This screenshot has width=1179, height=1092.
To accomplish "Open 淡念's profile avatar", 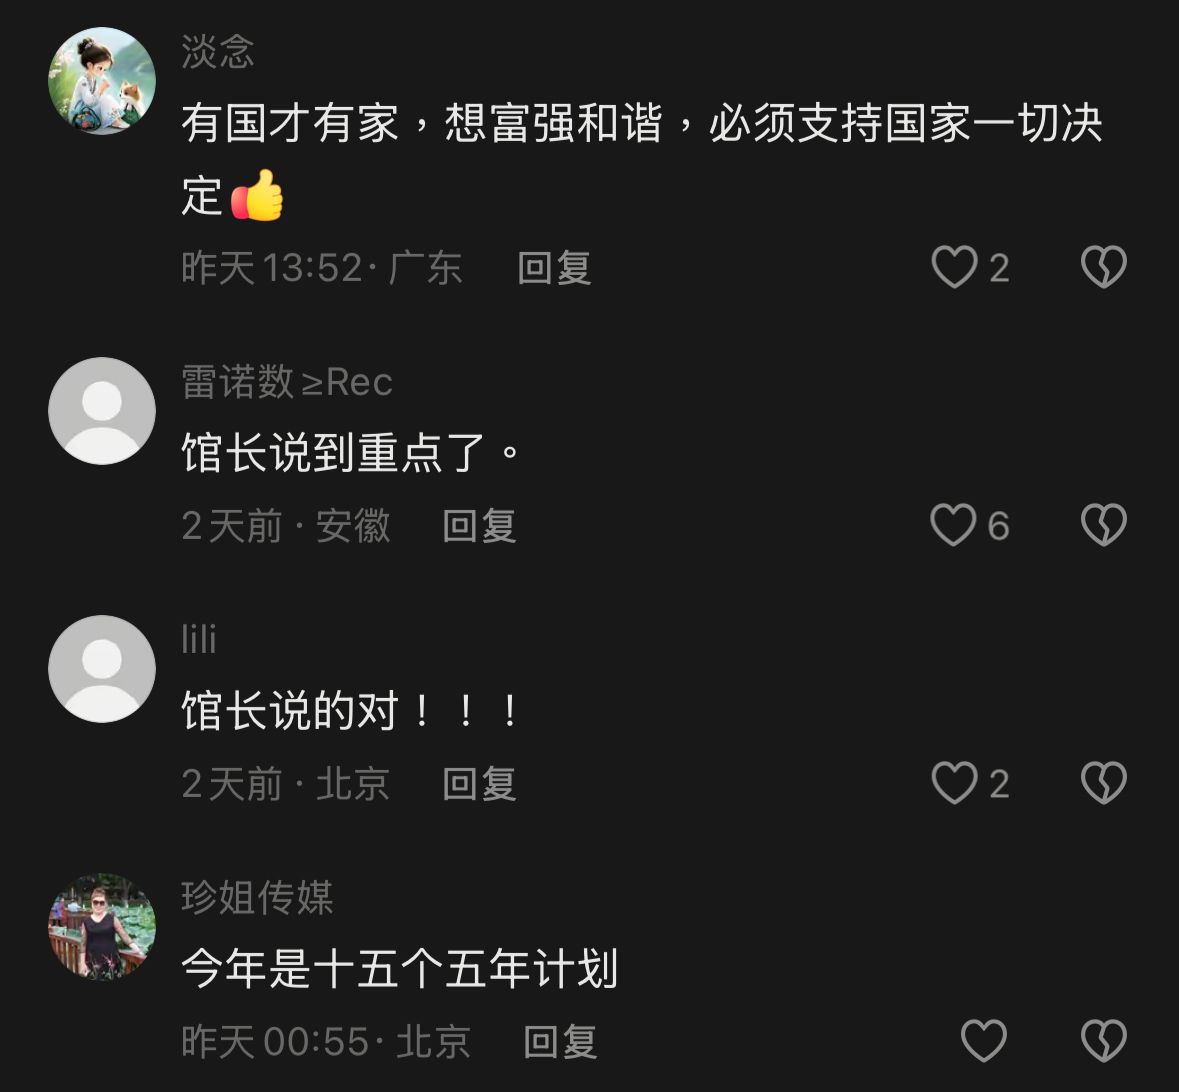I will pos(102,80).
